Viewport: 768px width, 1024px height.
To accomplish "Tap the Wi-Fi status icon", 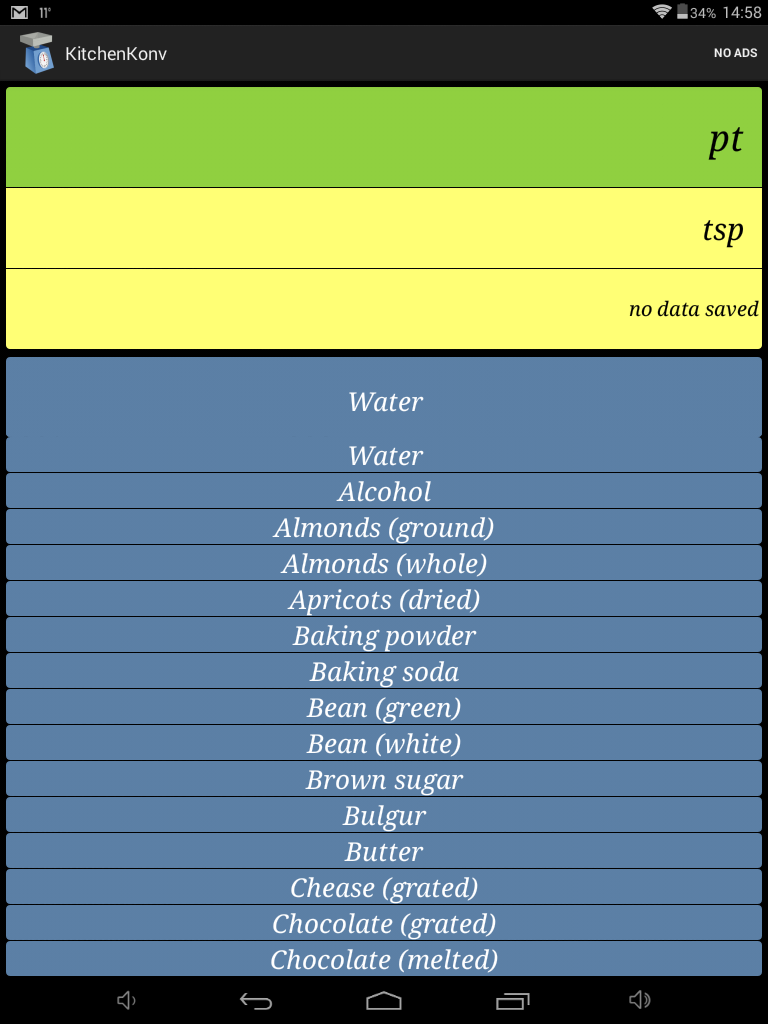I will click(x=661, y=13).
